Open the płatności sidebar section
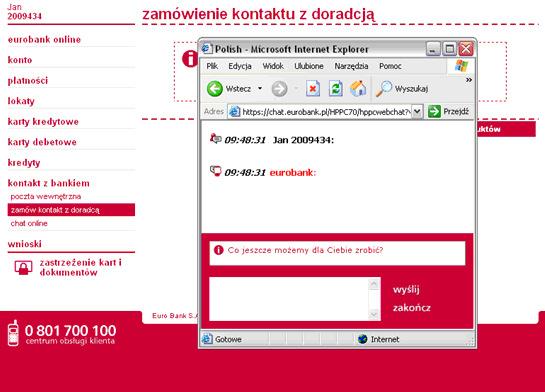Viewport: 545px width, 392px height. click(x=28, y=80)
